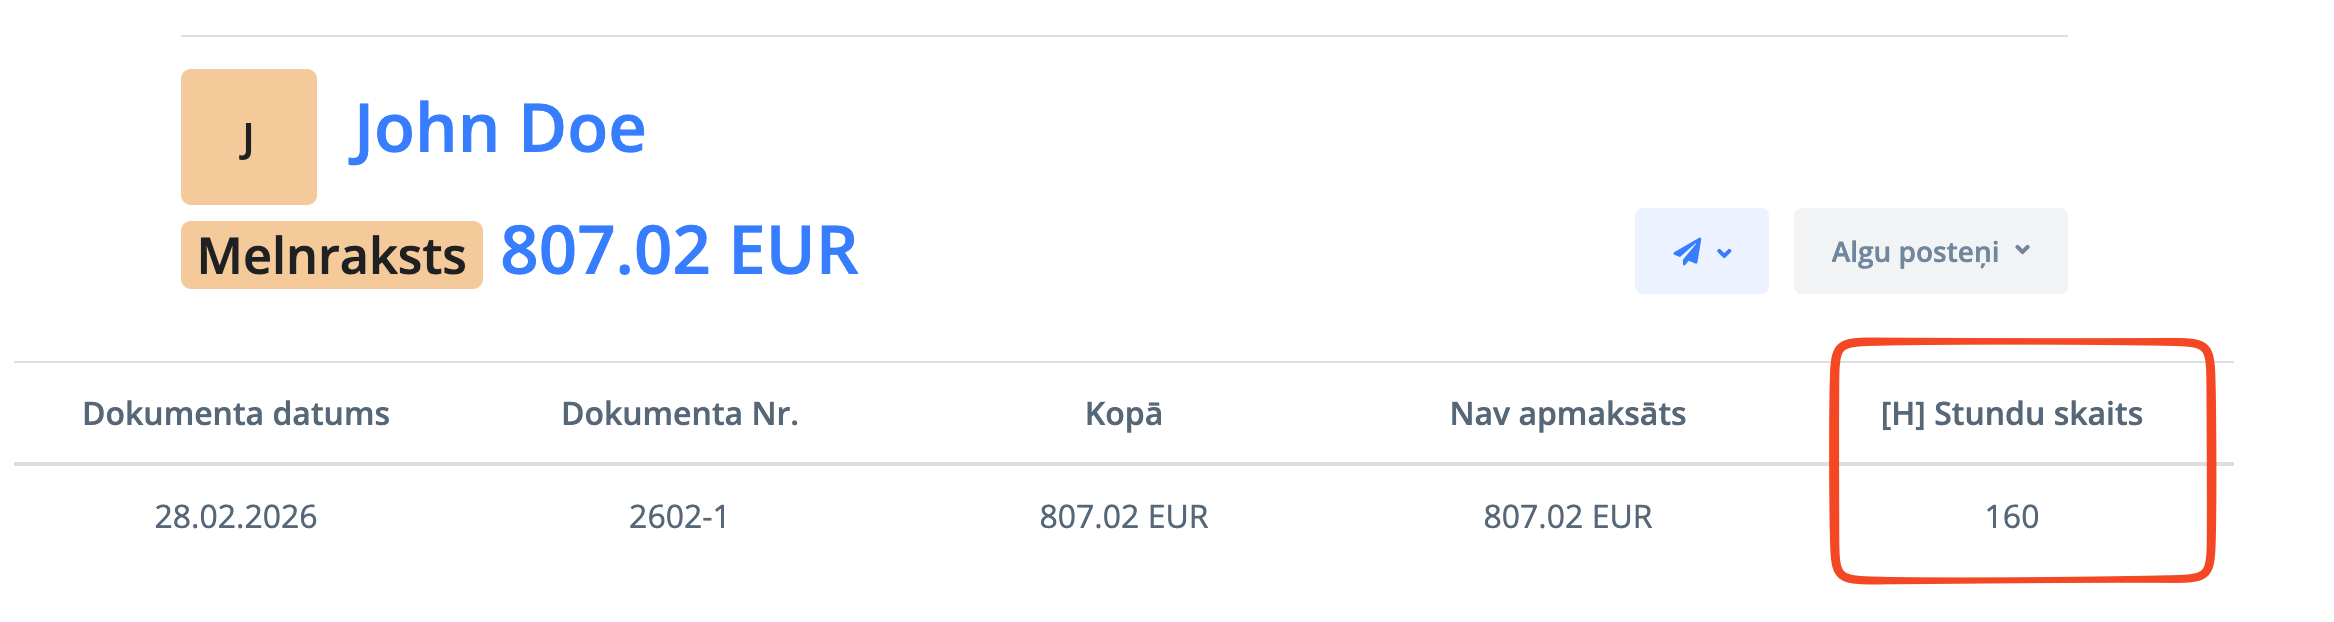Expand the chevron beside the send icon
This screenshot has height=622, width=2334.
1725,253
